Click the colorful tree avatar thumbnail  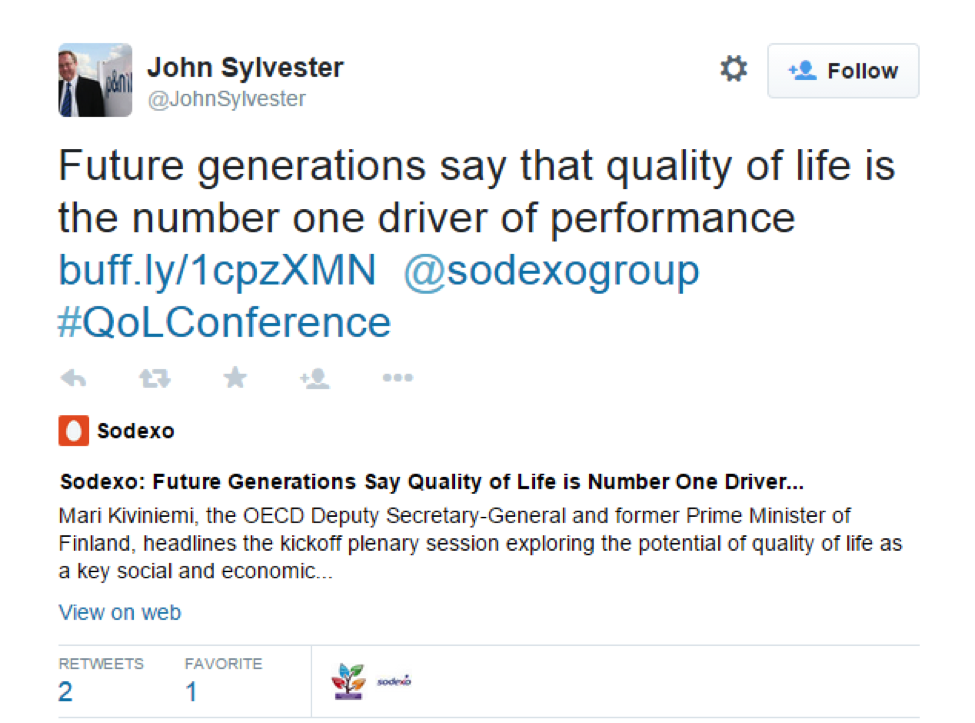click(348, 681)
